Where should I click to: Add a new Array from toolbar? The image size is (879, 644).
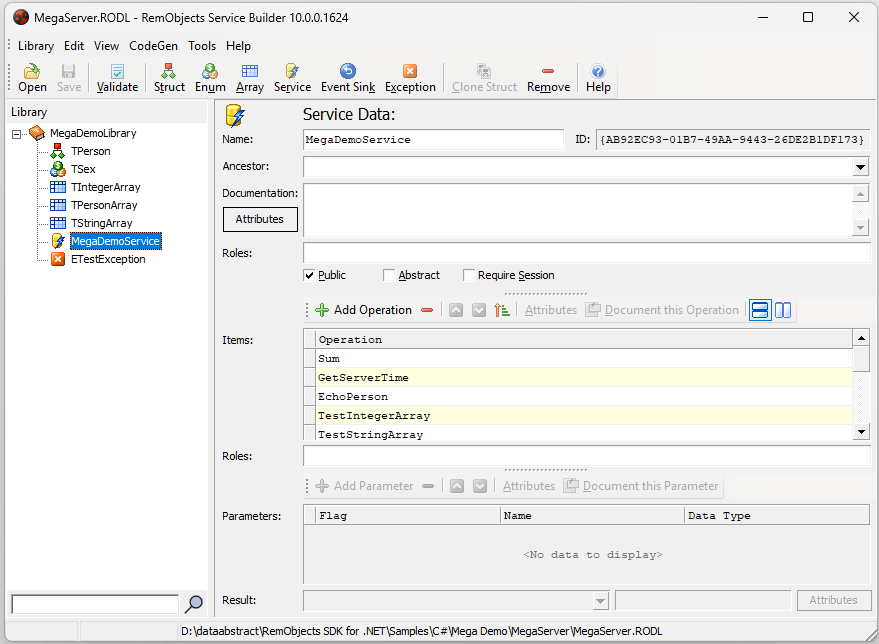(x=249, y=78)
